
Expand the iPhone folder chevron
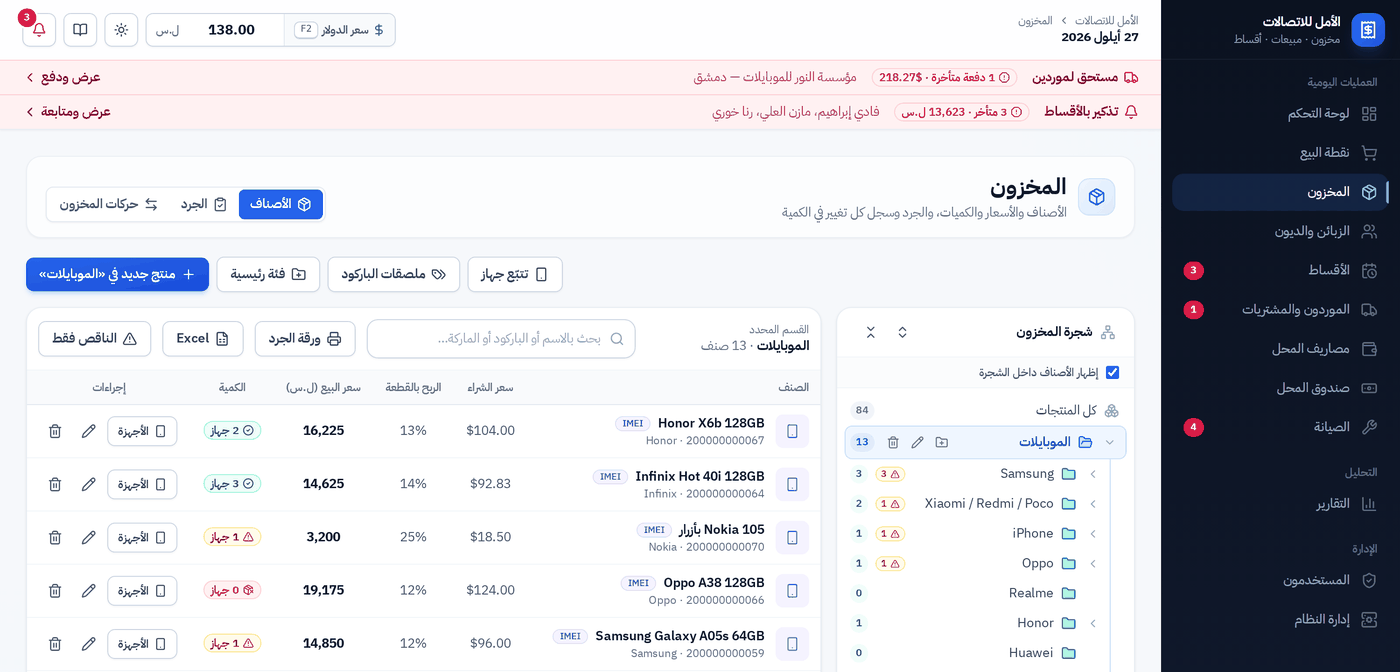[x=1093, y=534]
